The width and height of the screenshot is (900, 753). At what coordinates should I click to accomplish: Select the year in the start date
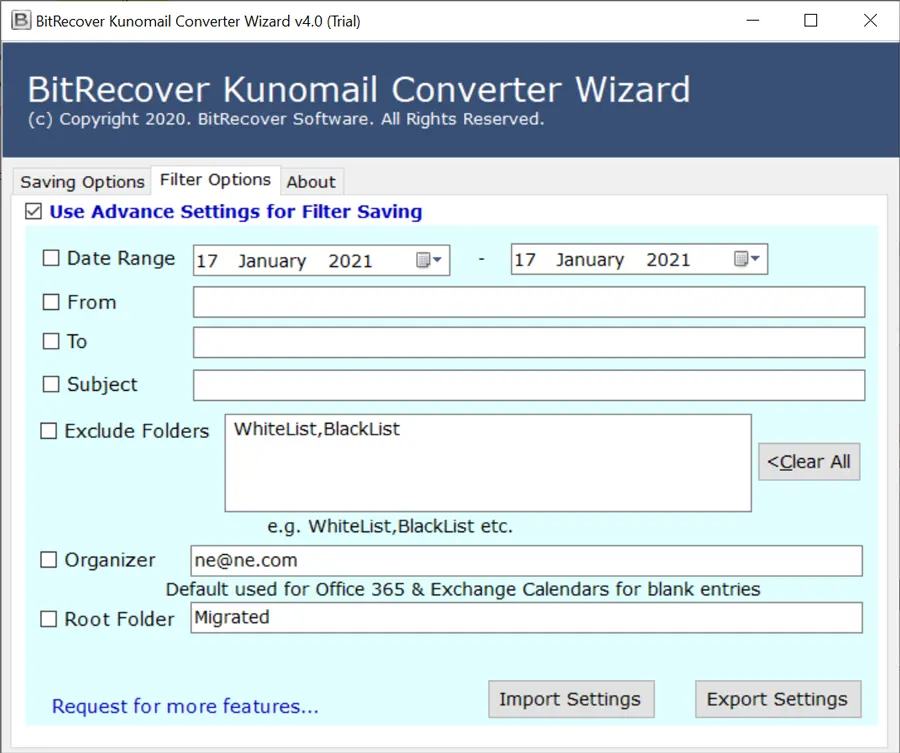(350, 261)
